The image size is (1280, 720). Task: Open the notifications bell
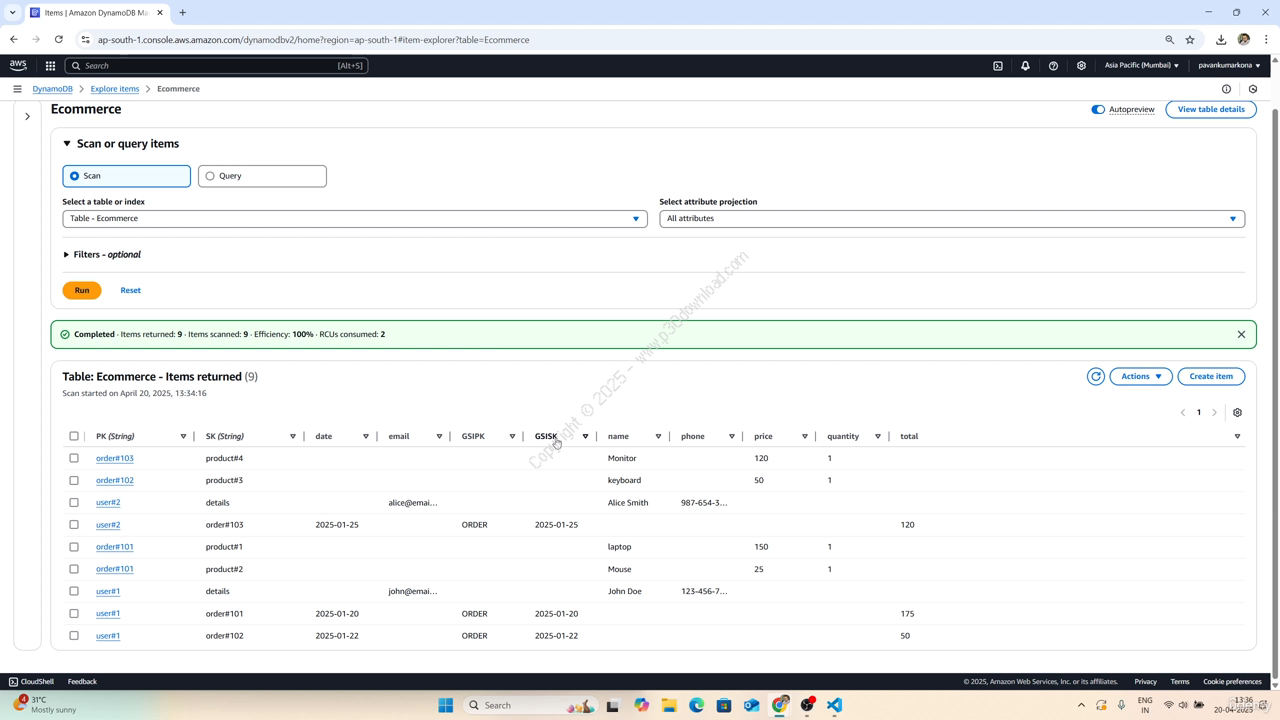click(x=1025, y=66)
